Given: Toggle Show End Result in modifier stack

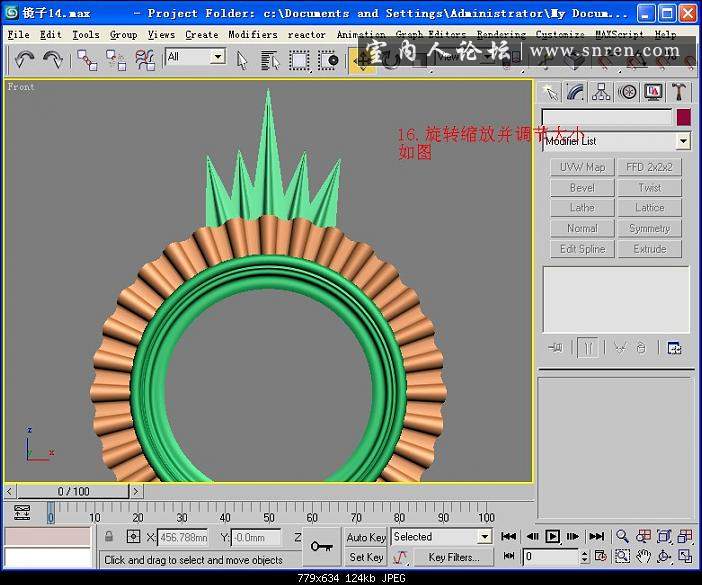Looking at the screenshot, I should 588,347.
